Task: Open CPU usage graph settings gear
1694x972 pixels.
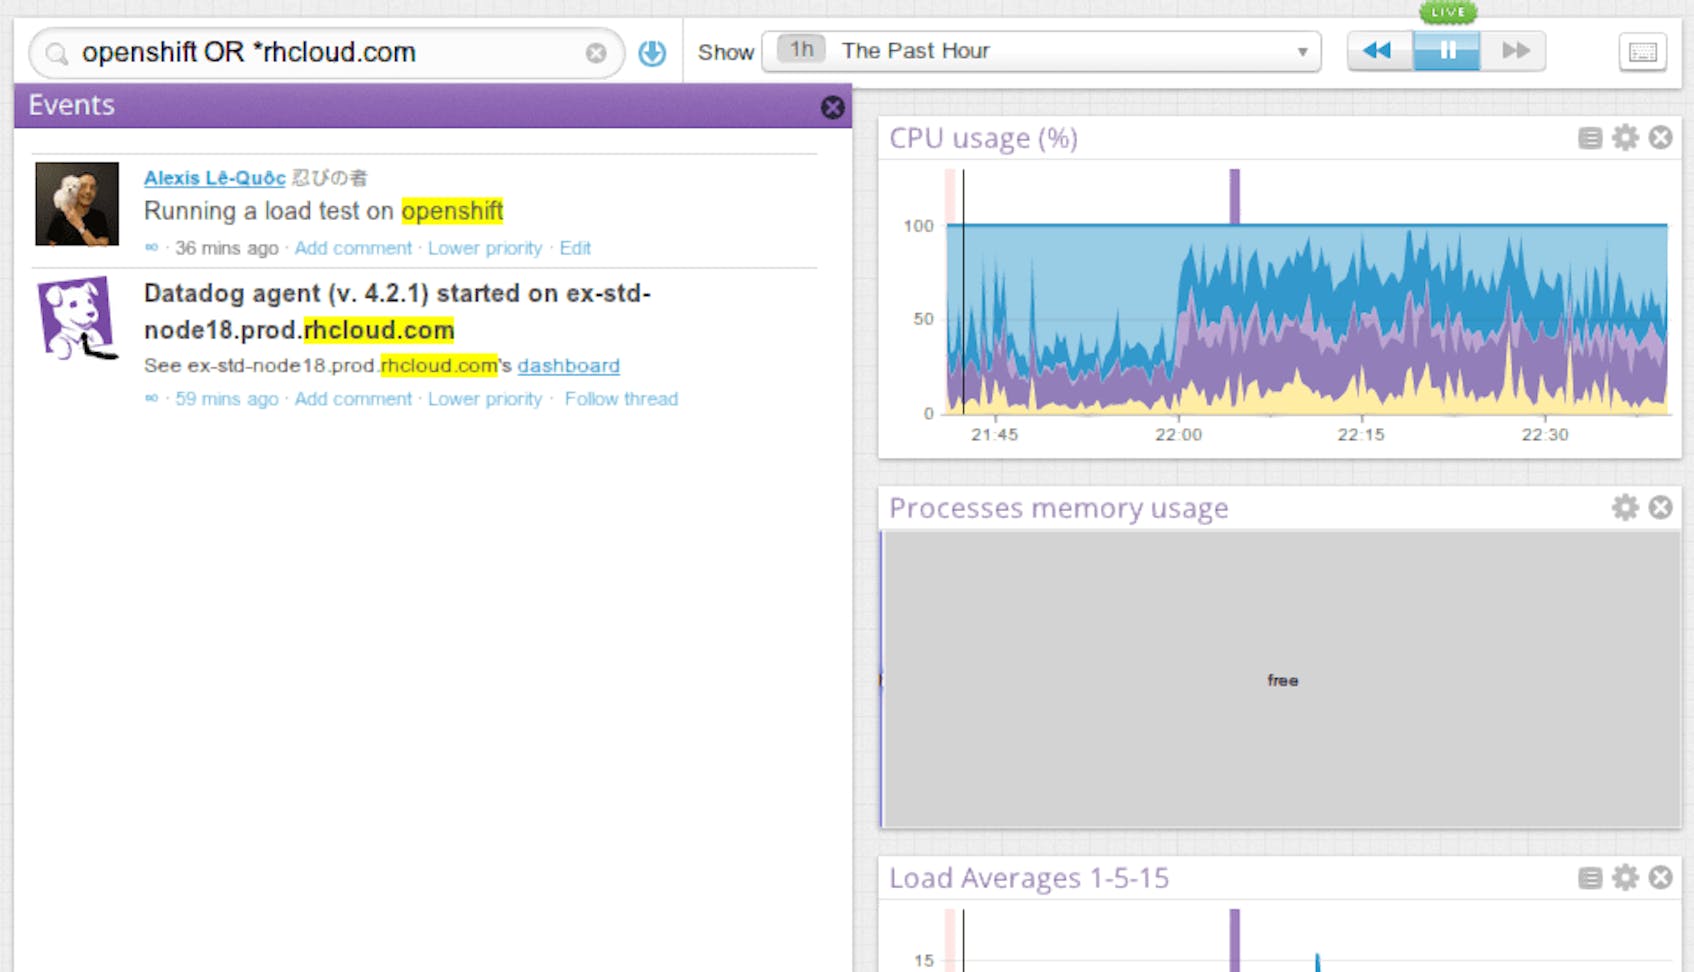Action: pyautogui.click(x=1625, y=138)
